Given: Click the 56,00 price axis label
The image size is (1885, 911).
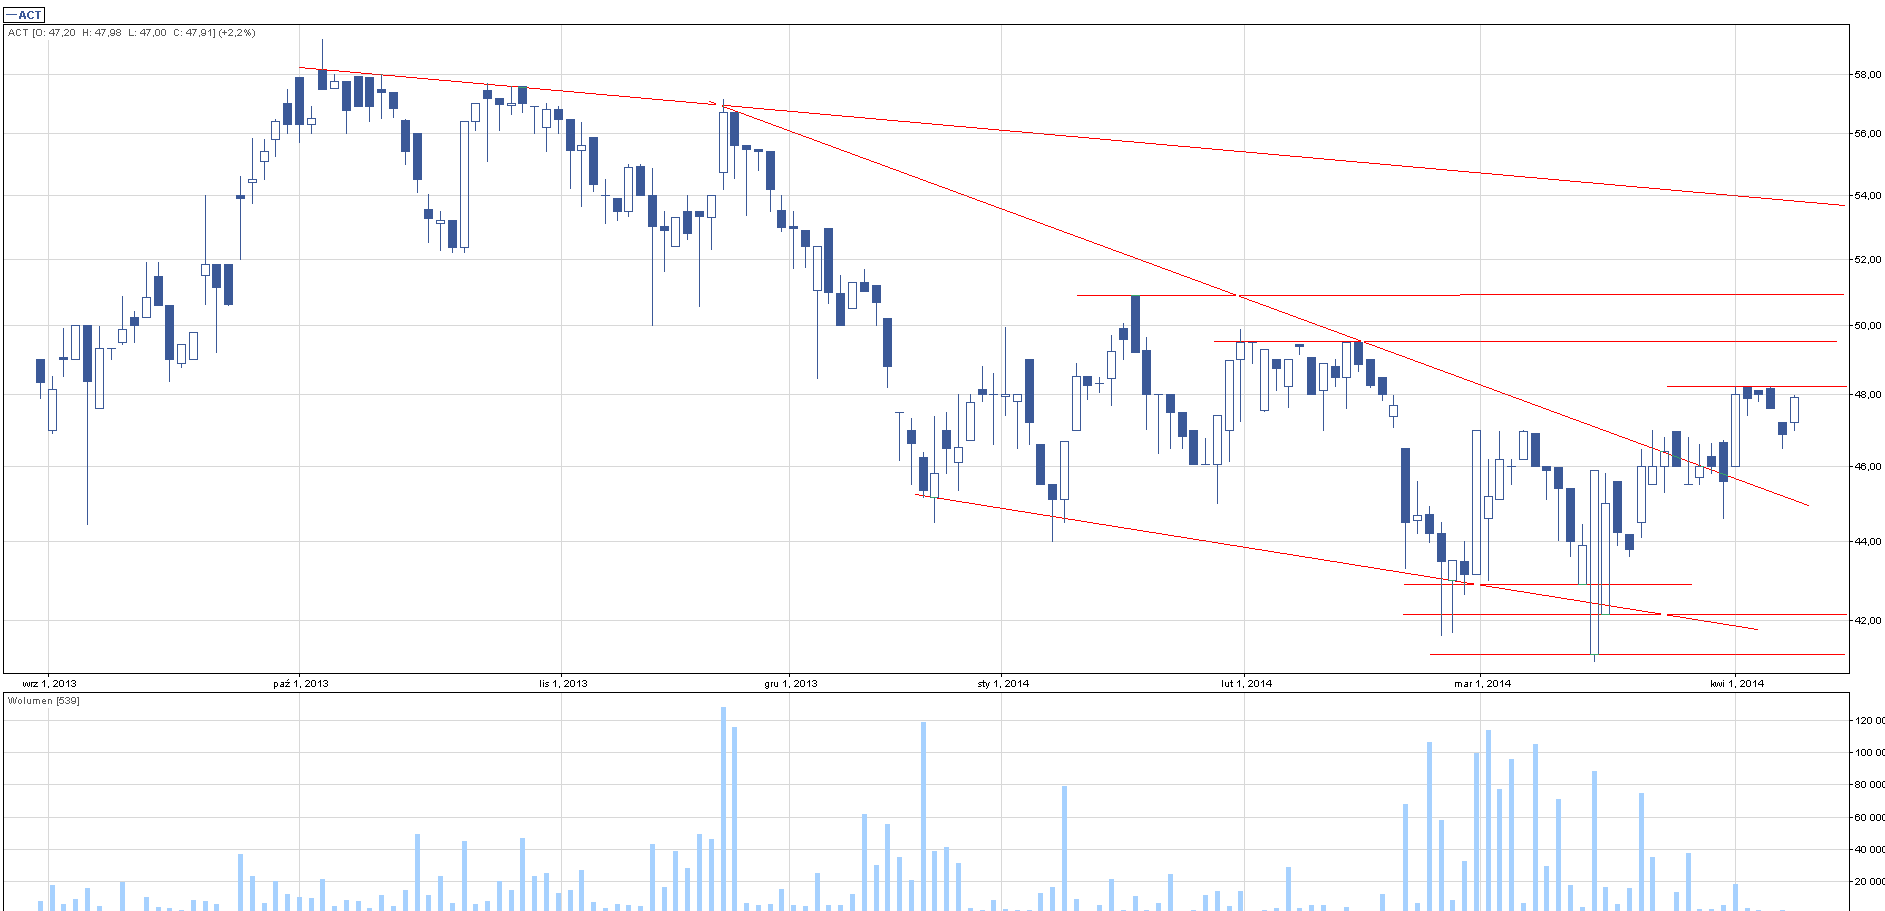Looking at the screenshot, I should tap(1867, 134).
